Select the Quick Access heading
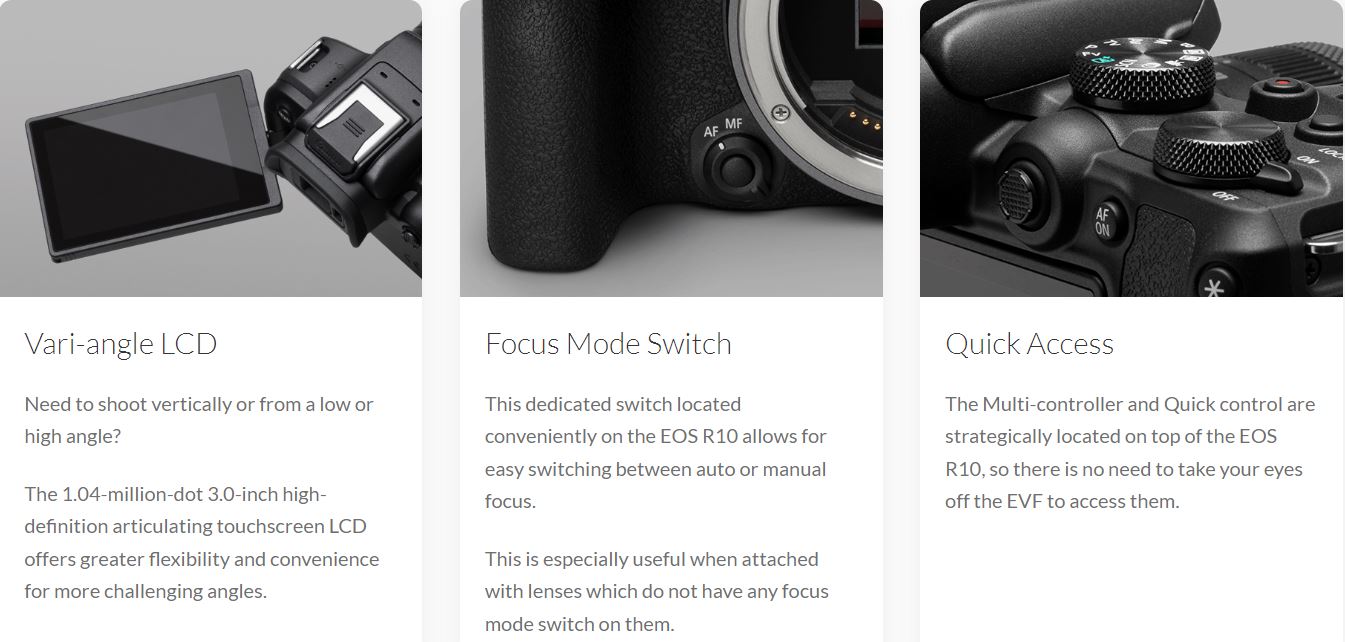Image resolution: width=1345 pixels, height=642 pixels. pos(1029,344)
